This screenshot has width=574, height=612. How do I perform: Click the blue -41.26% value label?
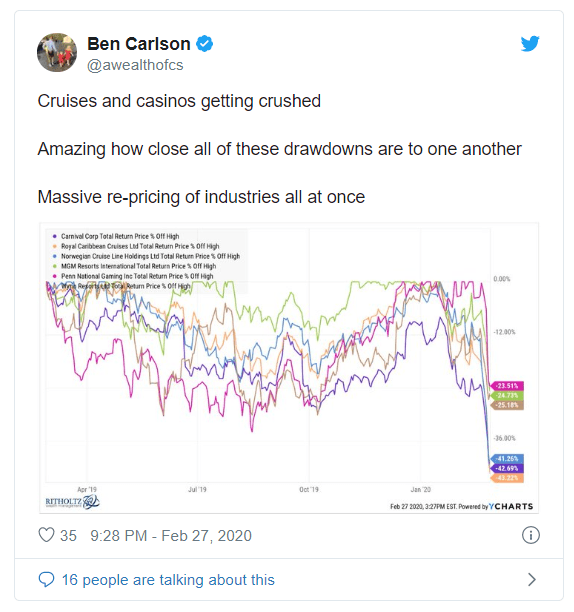507,459
